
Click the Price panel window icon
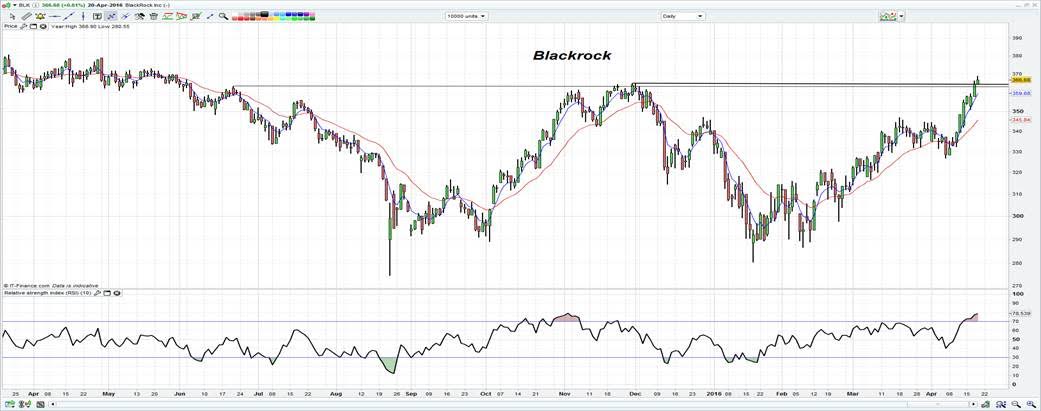point(33,26)
